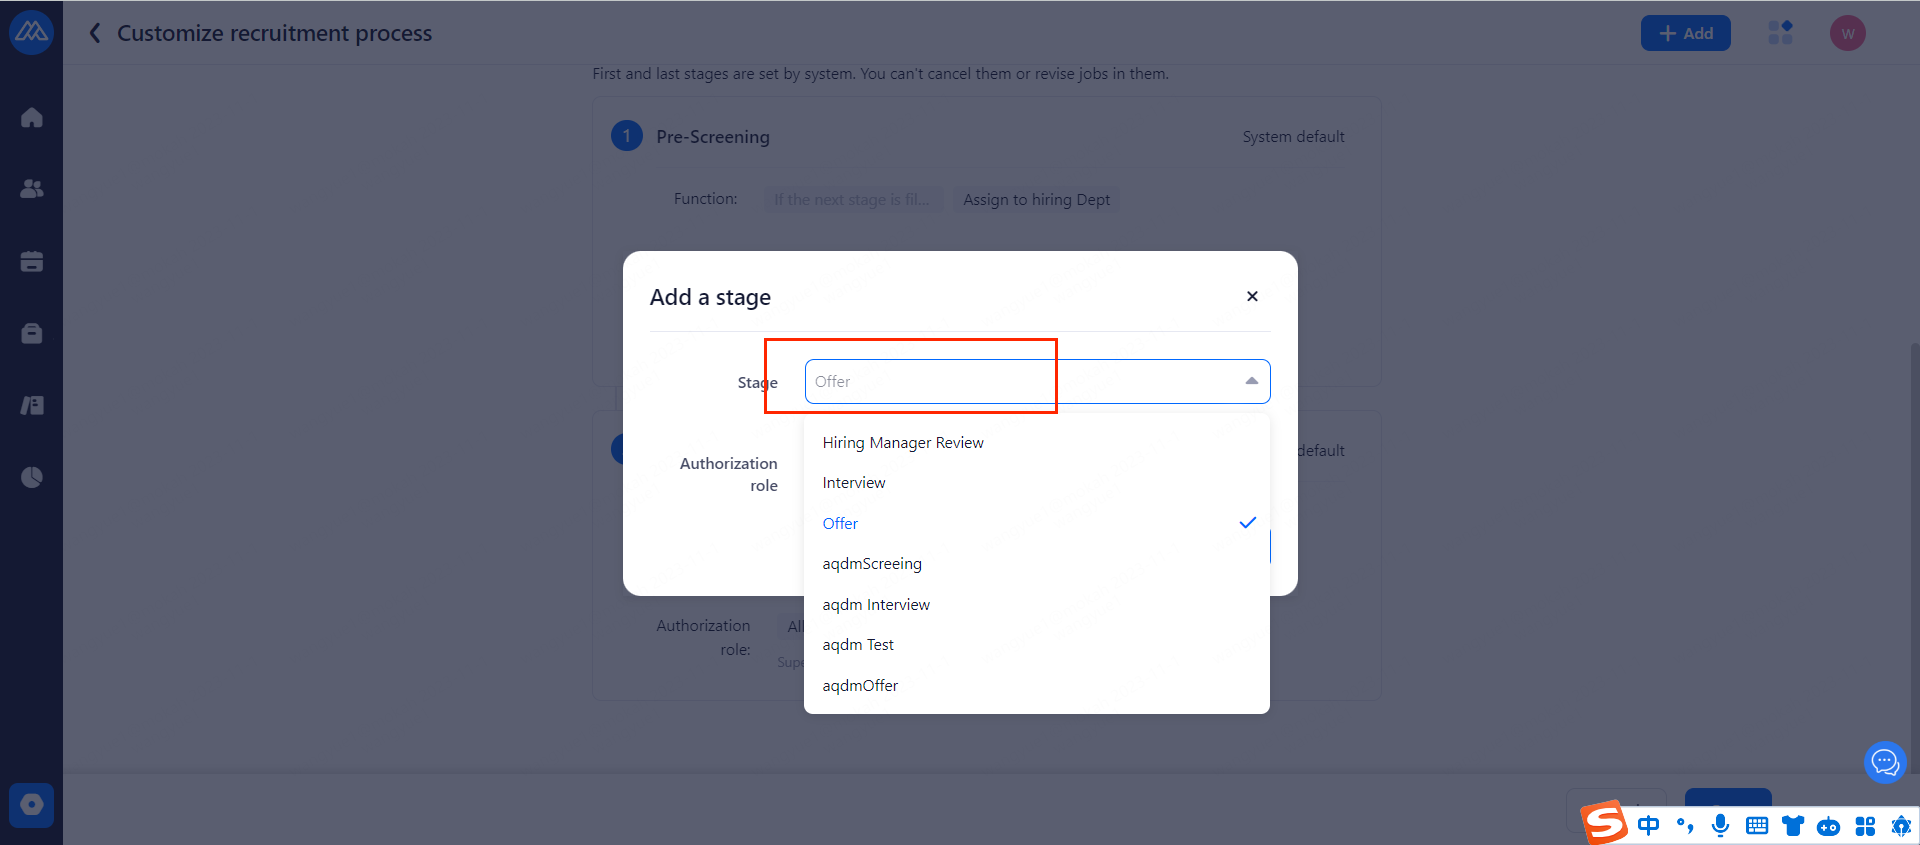Open the calendar icon in sidebar

point(32,261)
